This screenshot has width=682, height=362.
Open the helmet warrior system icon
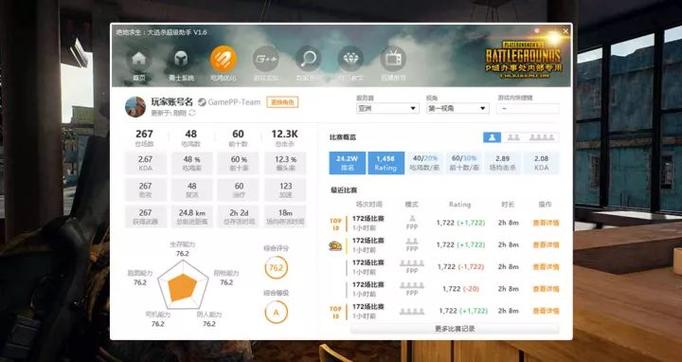(181, 59)
